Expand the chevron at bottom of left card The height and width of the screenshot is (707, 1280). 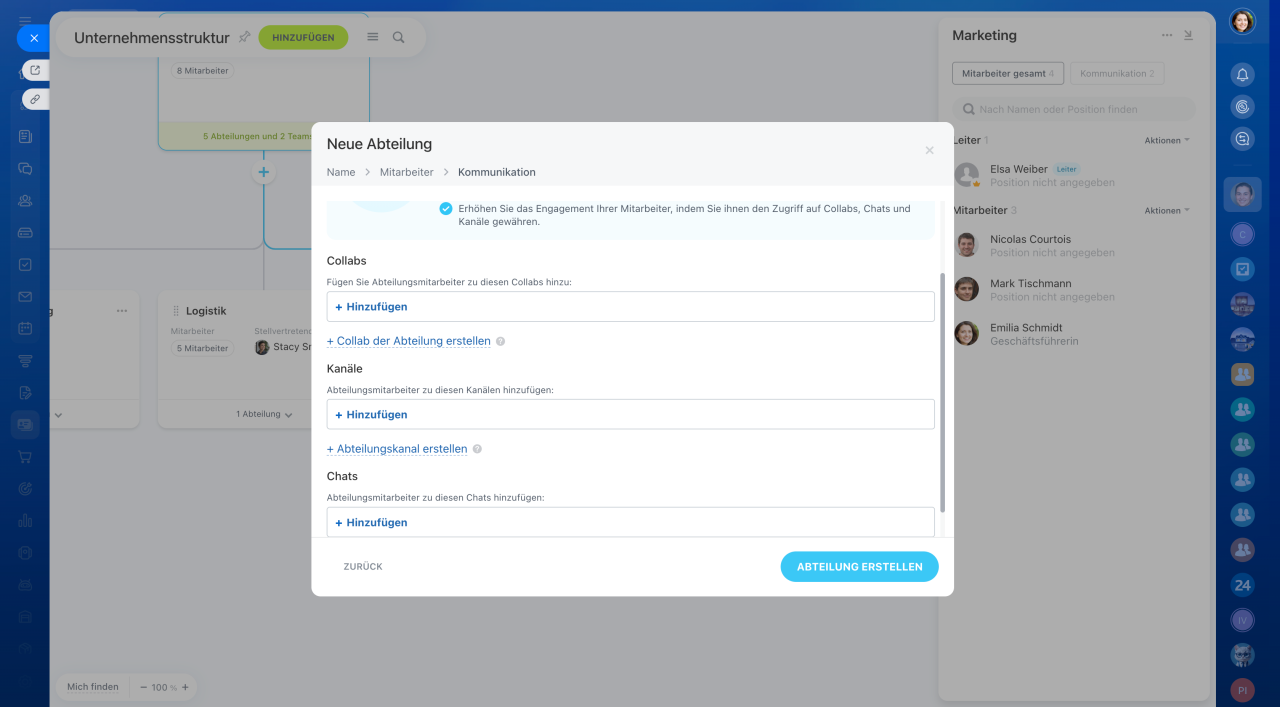[58, 414]
